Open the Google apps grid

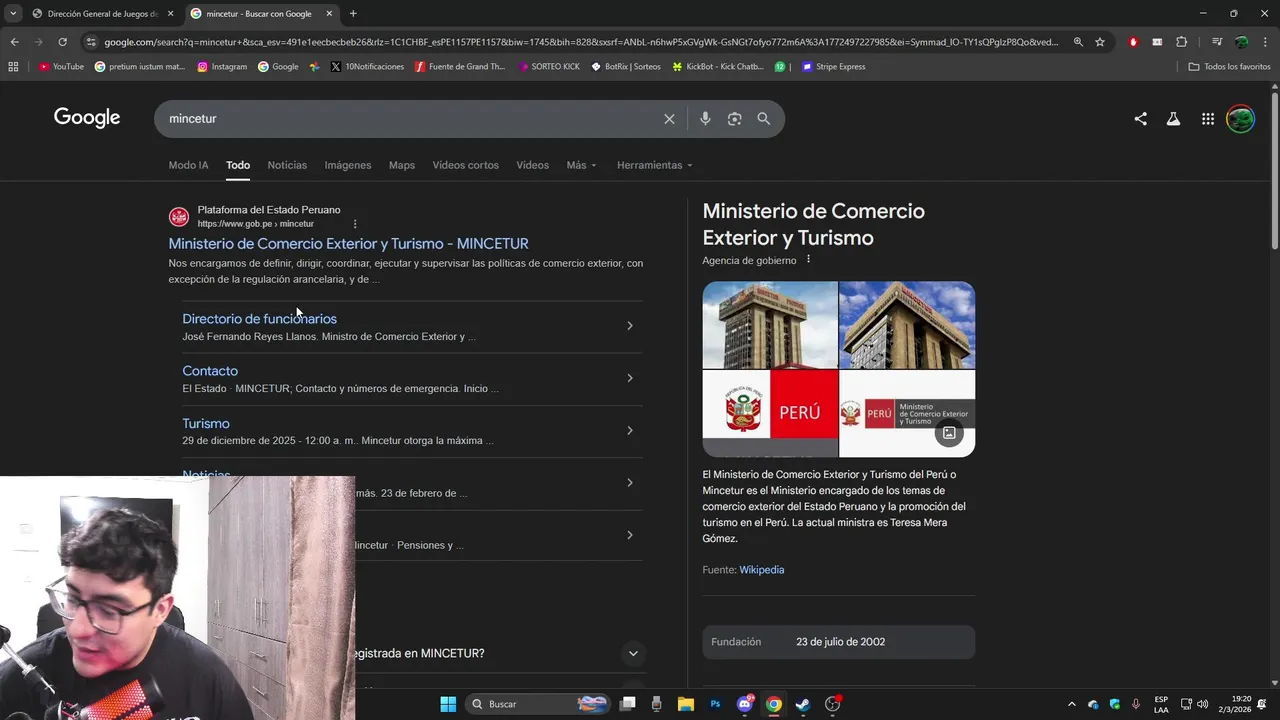pyautogui.click(x=1208, y=119)
